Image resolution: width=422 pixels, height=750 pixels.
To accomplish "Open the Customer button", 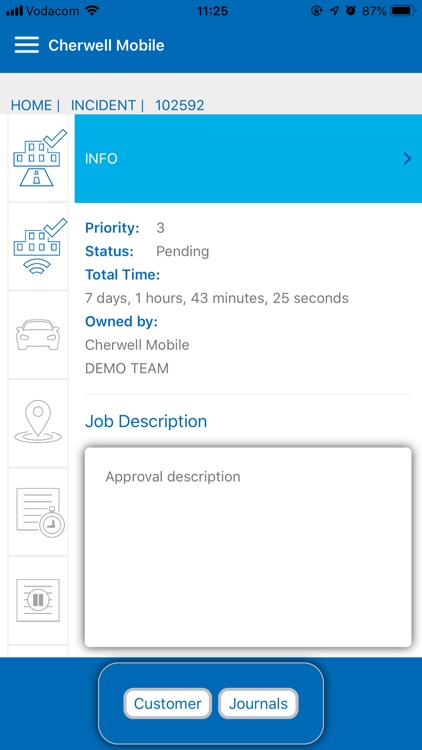I will (x=167, y=703).
